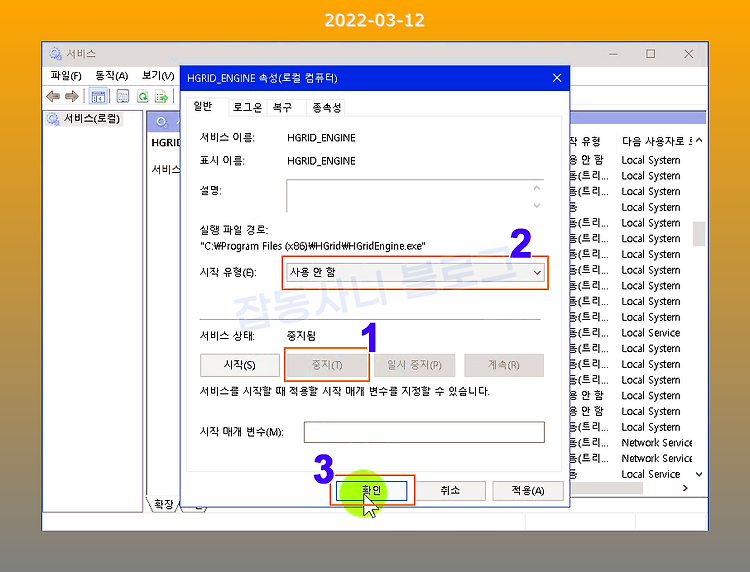
Task: Toggle the console tree pane toolbar icon
Action: pyautogui.click(x=99, y=97)
